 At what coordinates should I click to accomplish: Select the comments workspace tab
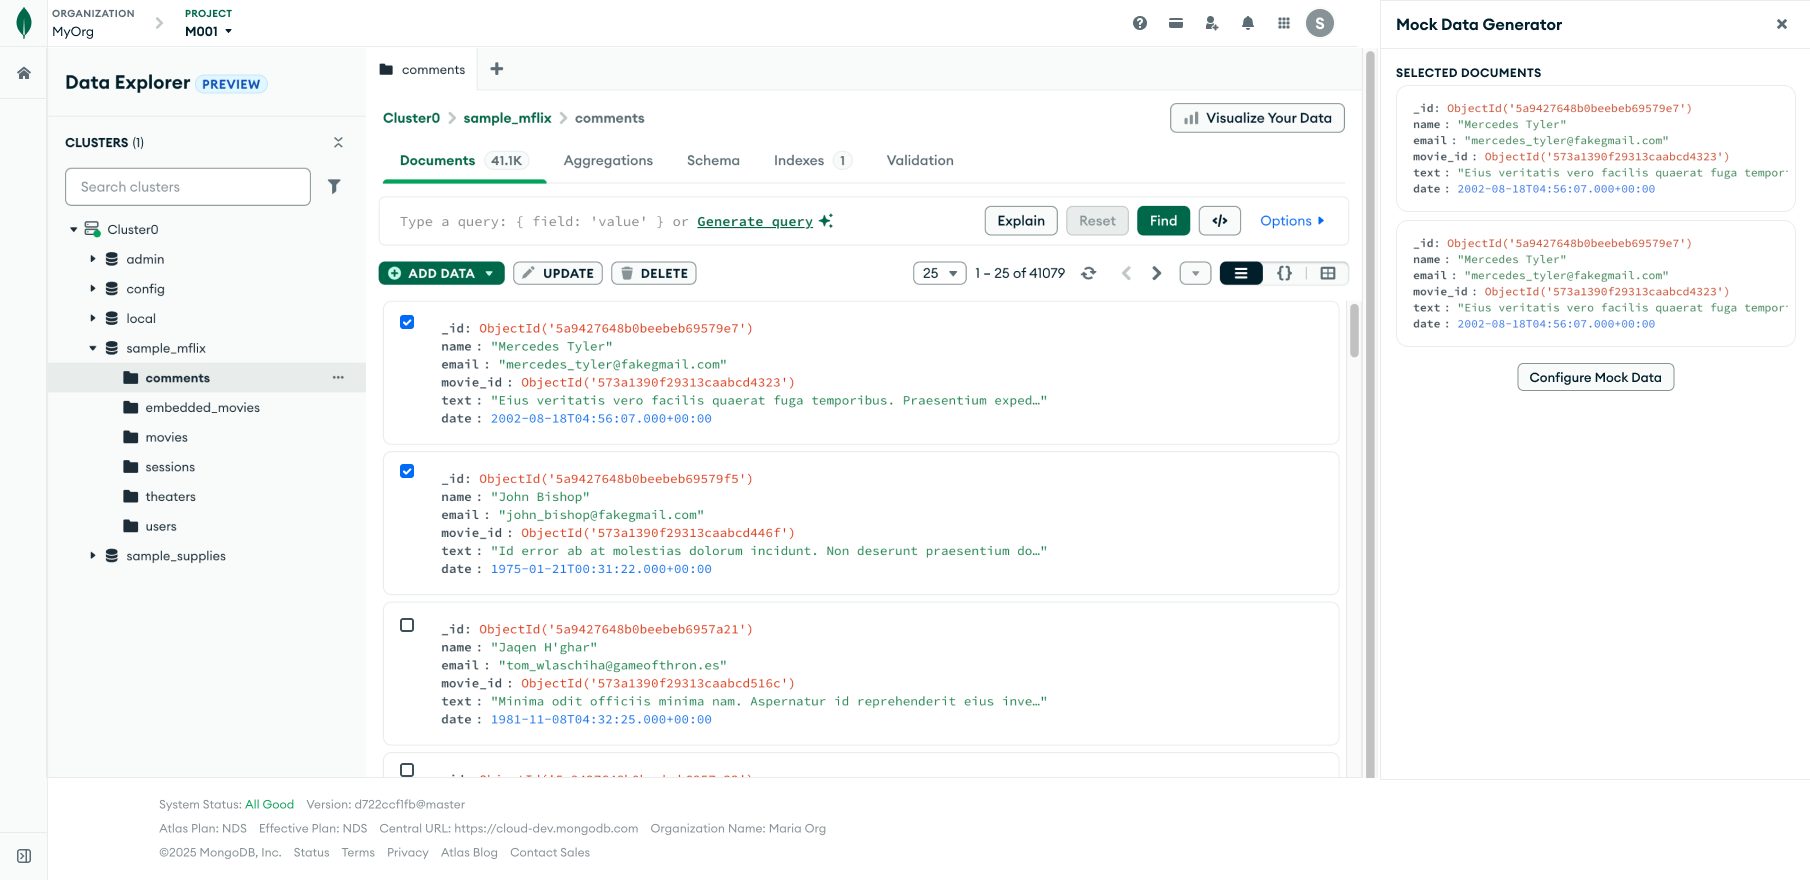click(422, 69)
